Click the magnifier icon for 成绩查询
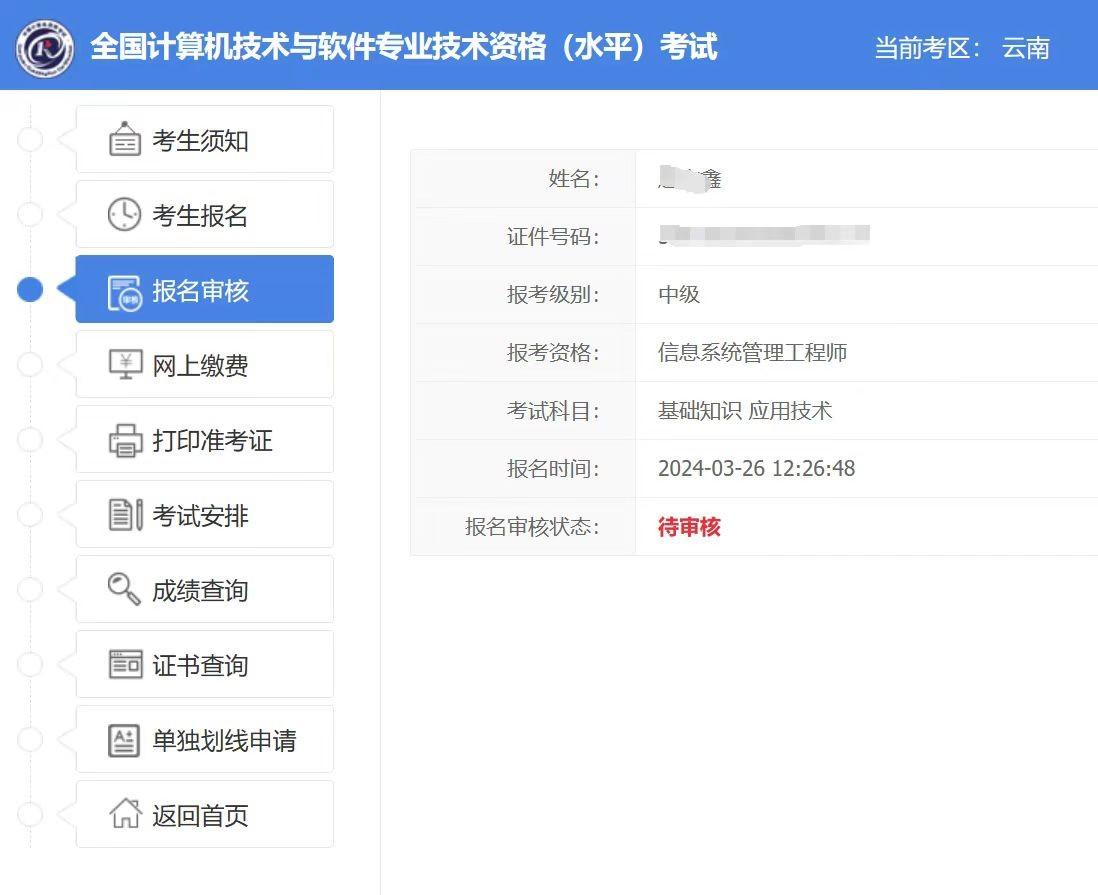This screenshot has width=1098, height=895. pos(125,590)
